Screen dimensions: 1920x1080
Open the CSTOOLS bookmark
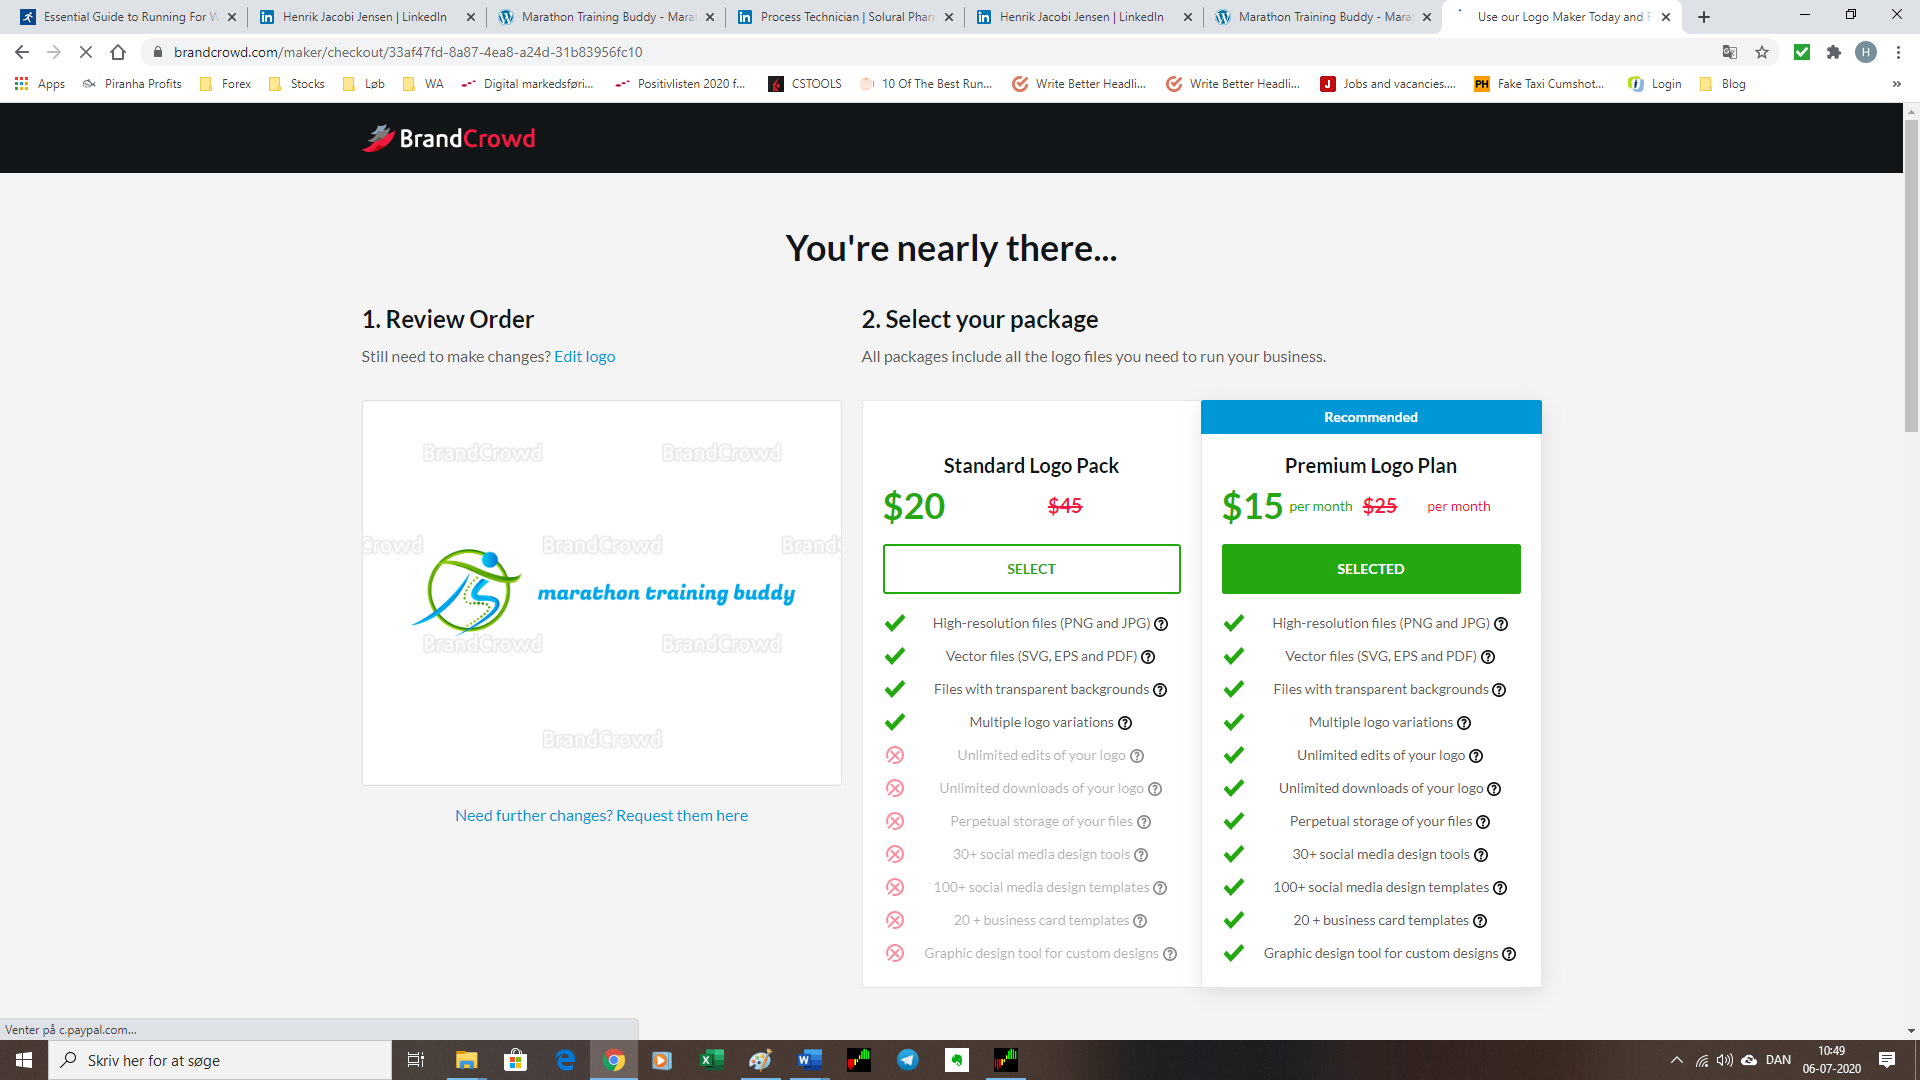click(x=805, y=84)
